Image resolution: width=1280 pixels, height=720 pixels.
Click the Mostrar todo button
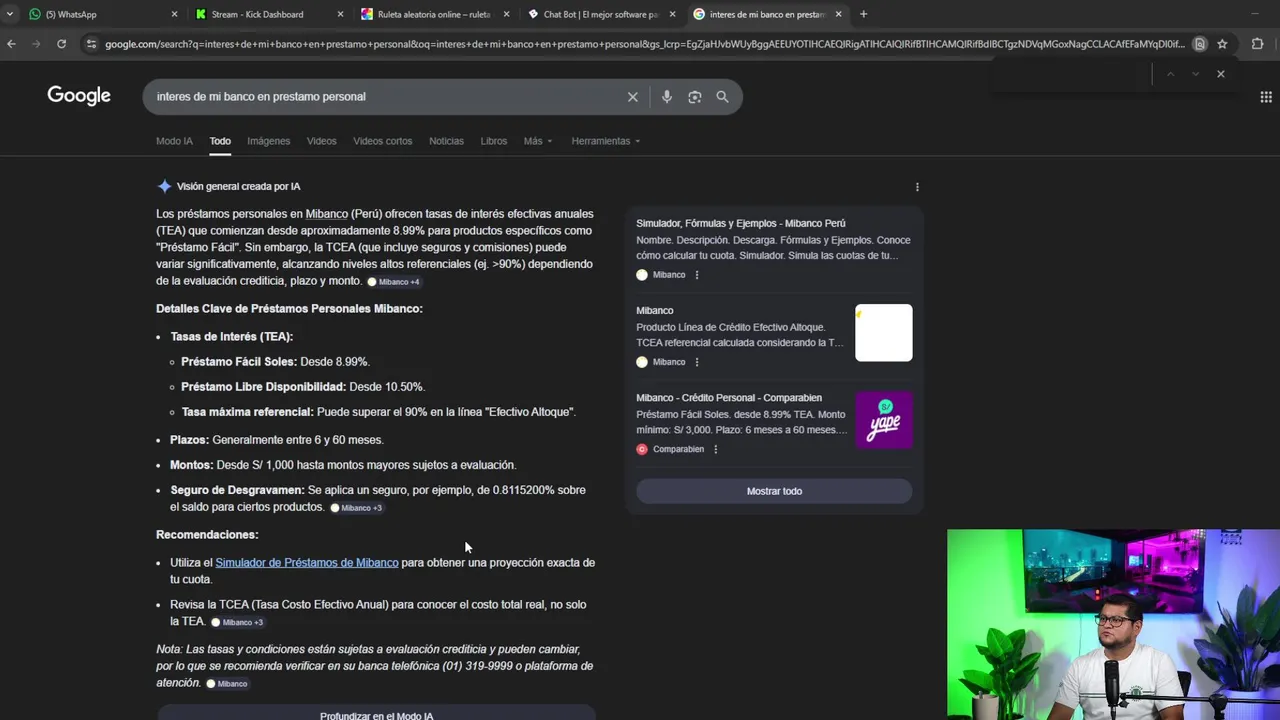(x=774, y=491)
